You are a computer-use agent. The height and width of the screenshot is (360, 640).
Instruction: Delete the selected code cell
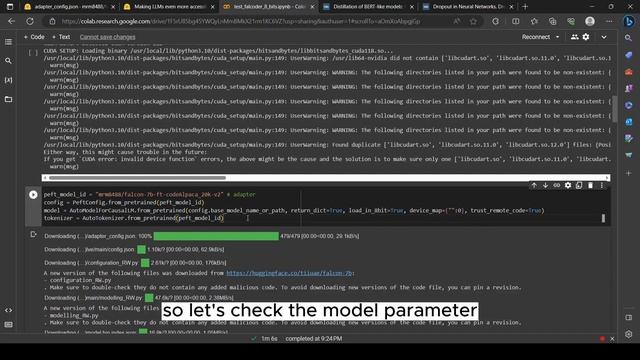tap(590, 185)
